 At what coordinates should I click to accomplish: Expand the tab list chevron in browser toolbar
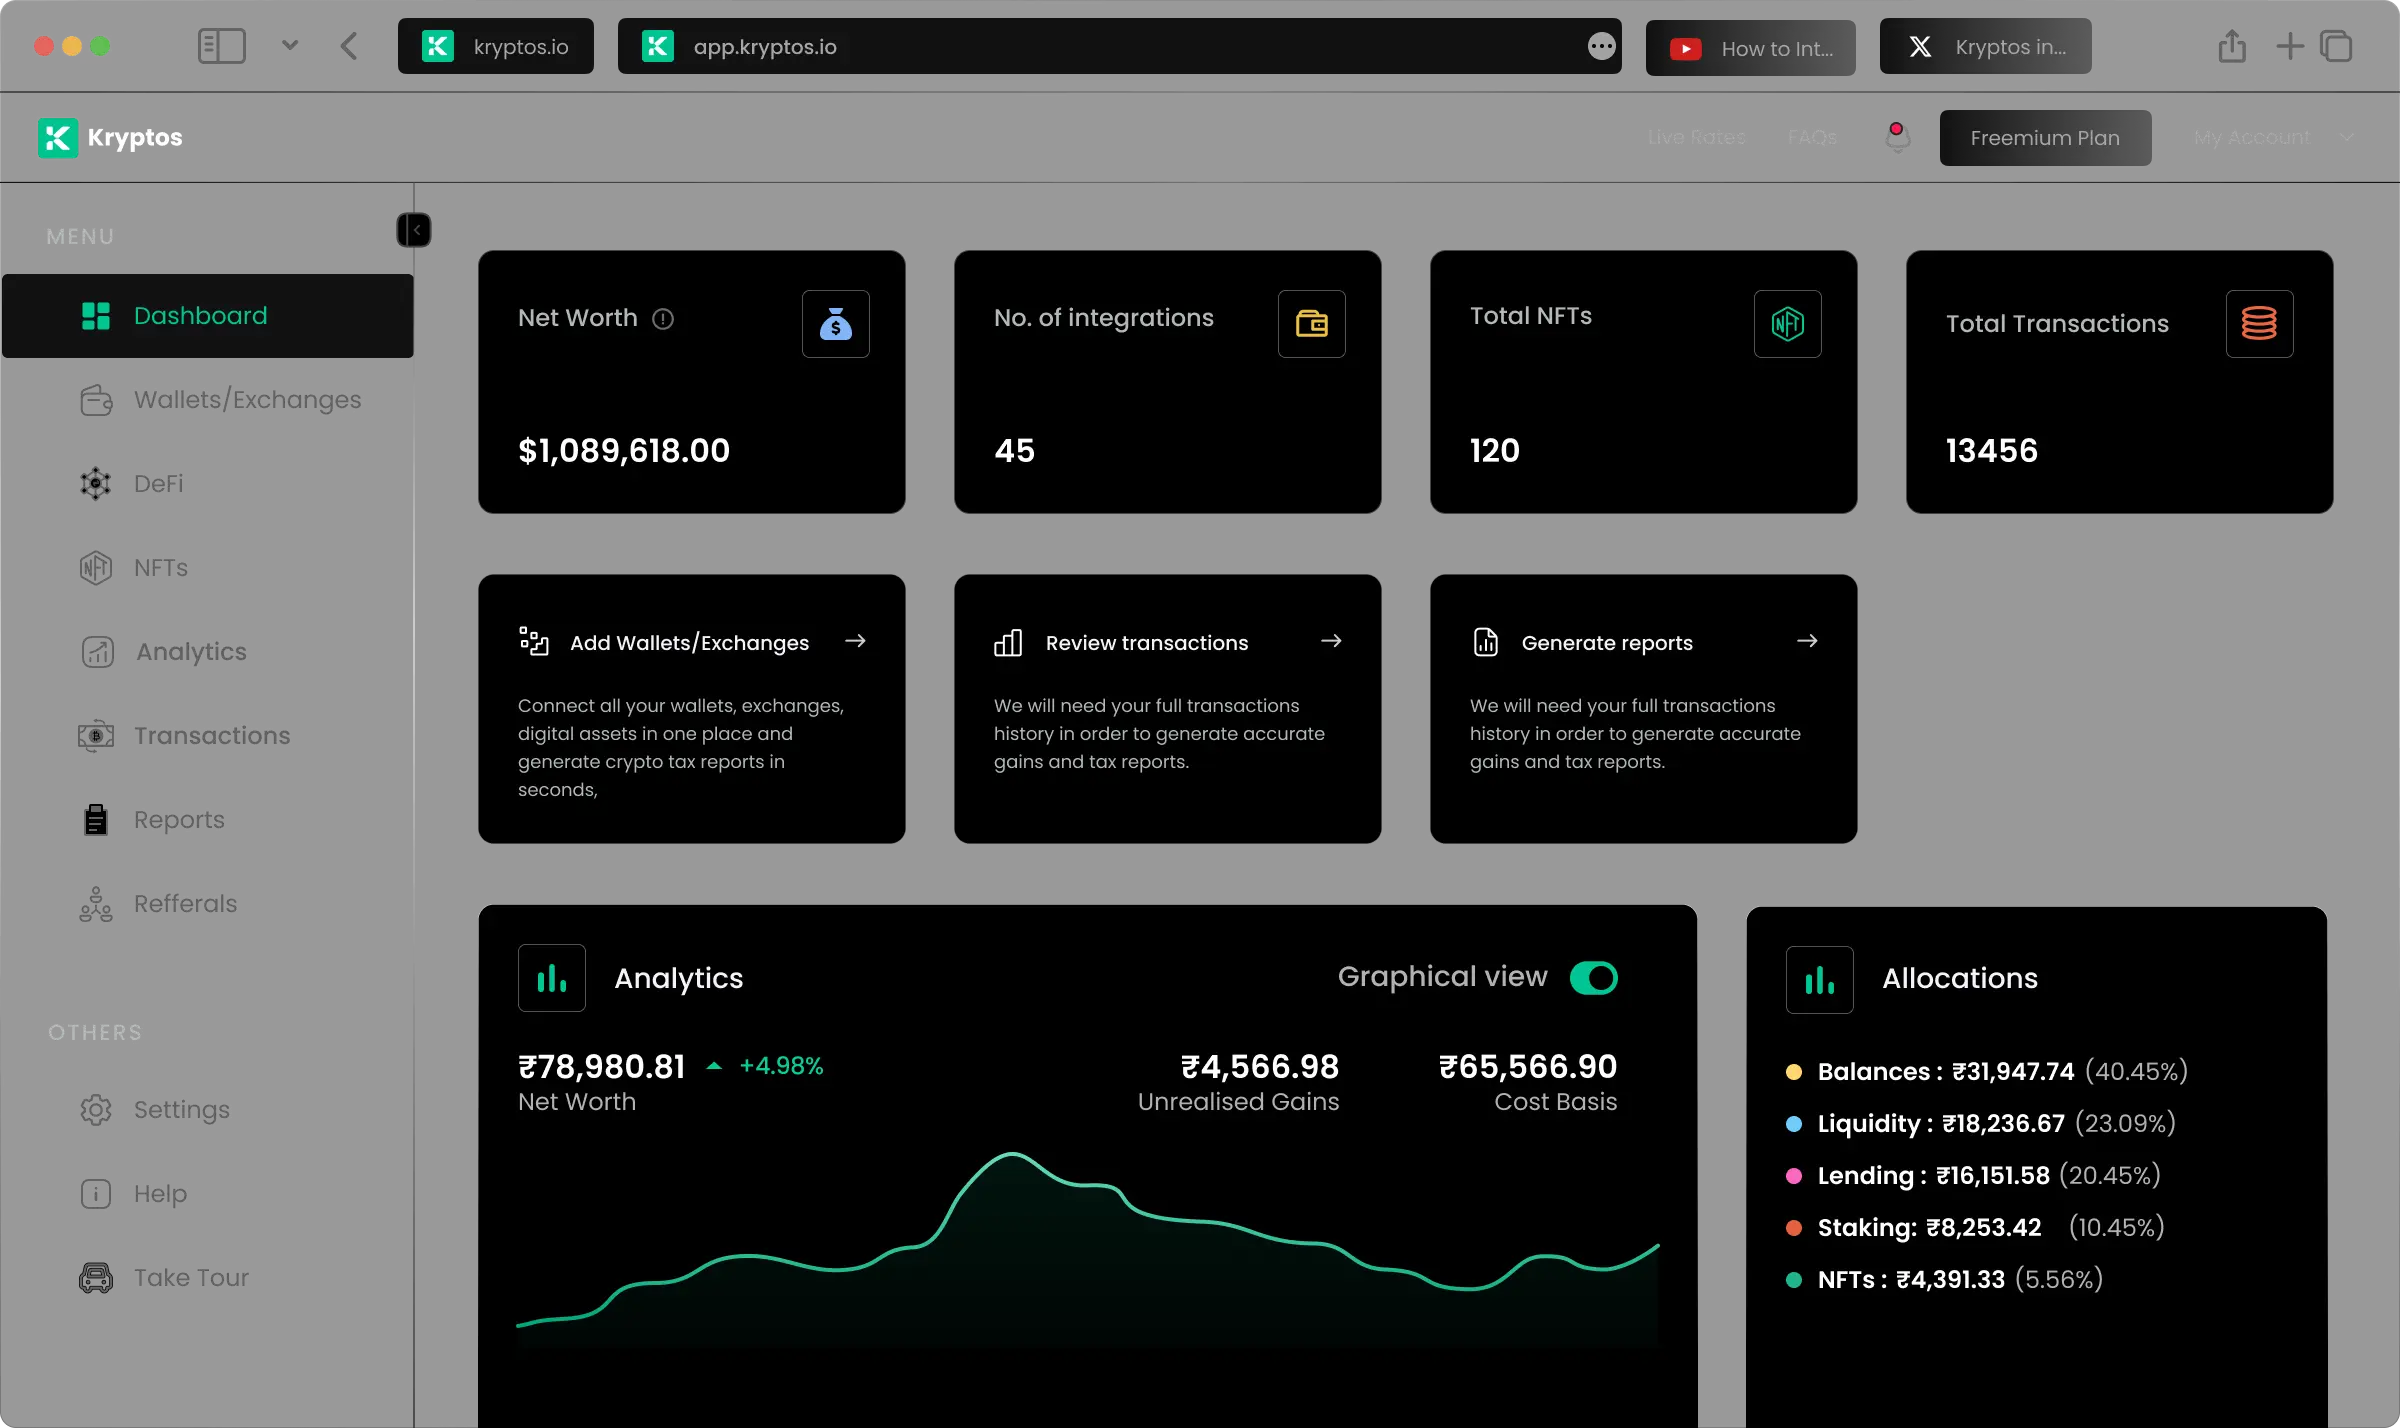pos(290,45)
